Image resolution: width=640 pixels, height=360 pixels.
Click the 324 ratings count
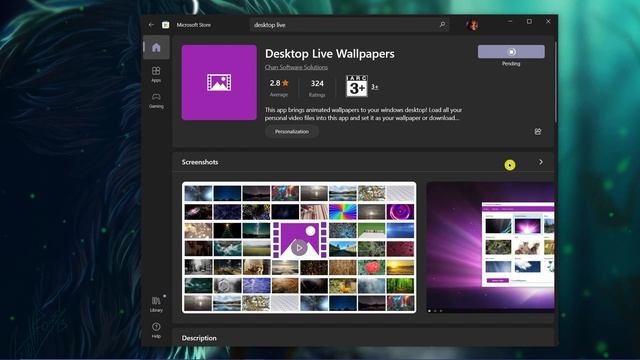317,87
